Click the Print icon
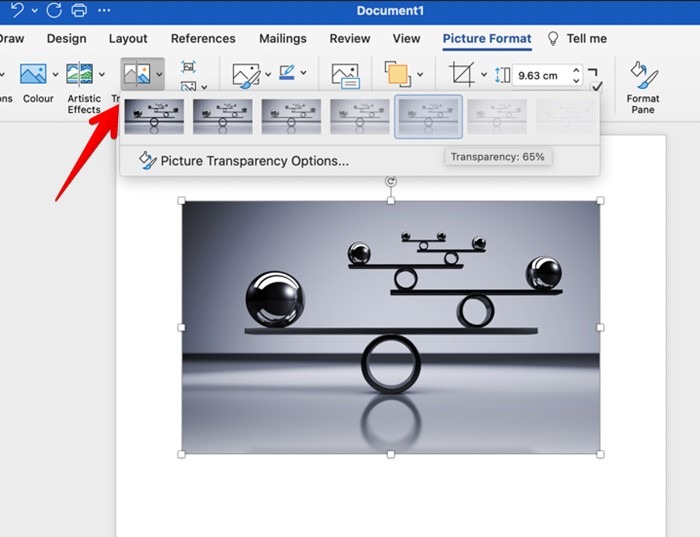This screenshot has height=537, width=700. pyautogui.click(x=79, y=10)
